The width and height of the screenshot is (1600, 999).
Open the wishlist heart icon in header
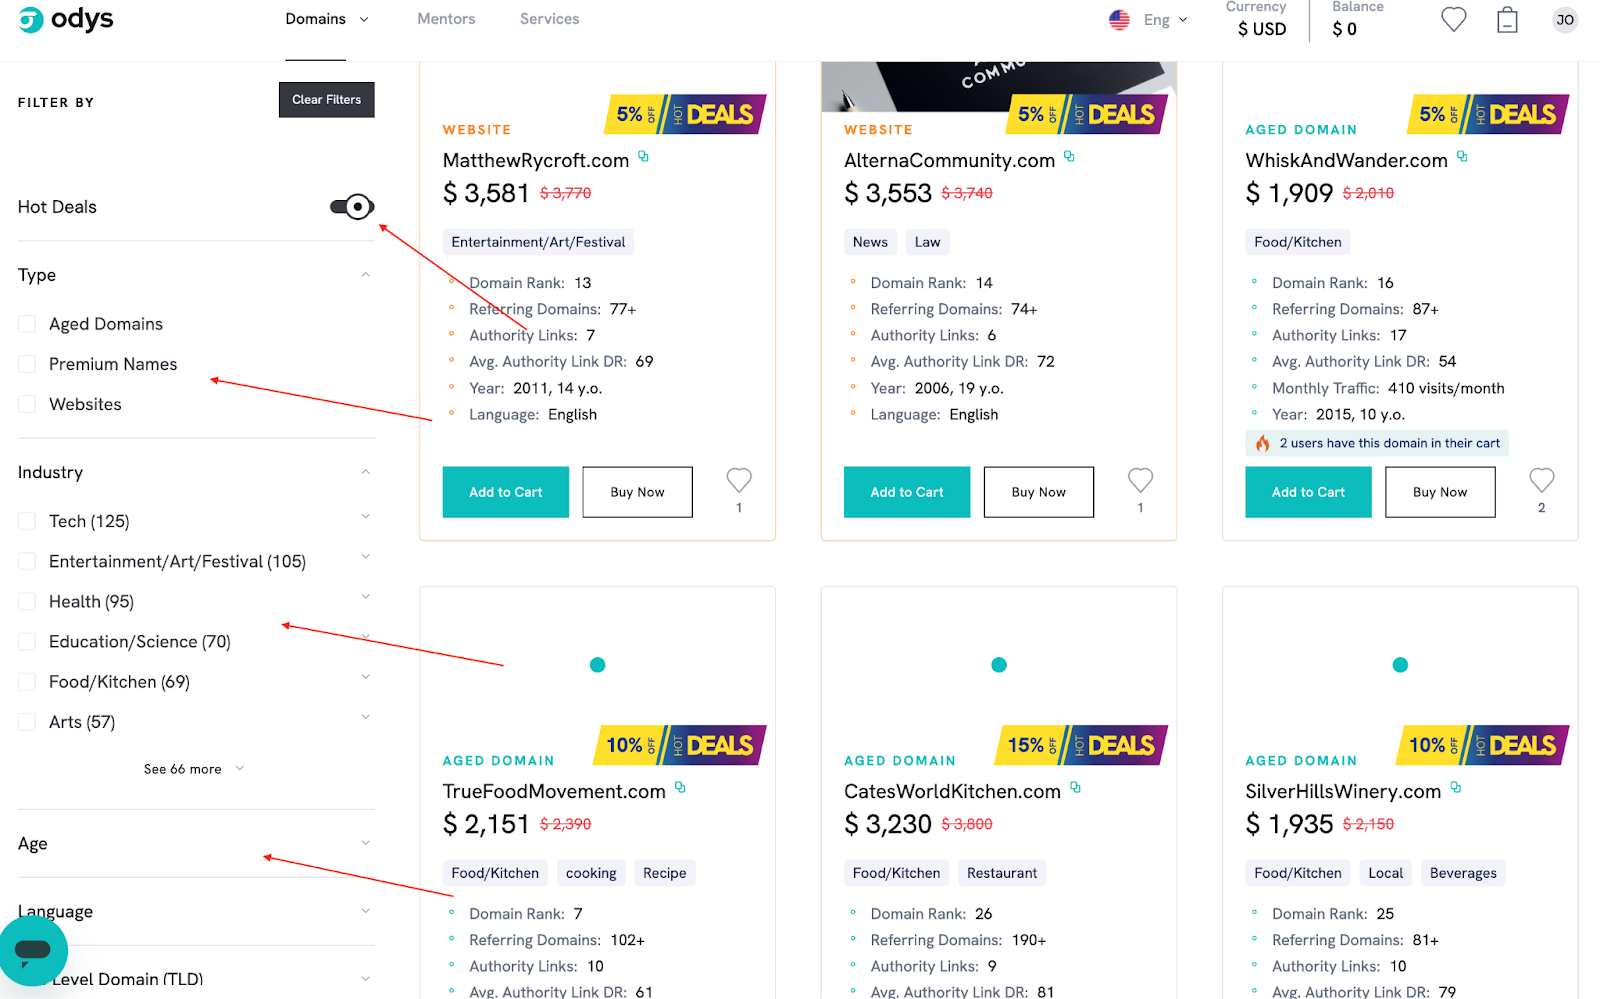[x=1453, y=19]
